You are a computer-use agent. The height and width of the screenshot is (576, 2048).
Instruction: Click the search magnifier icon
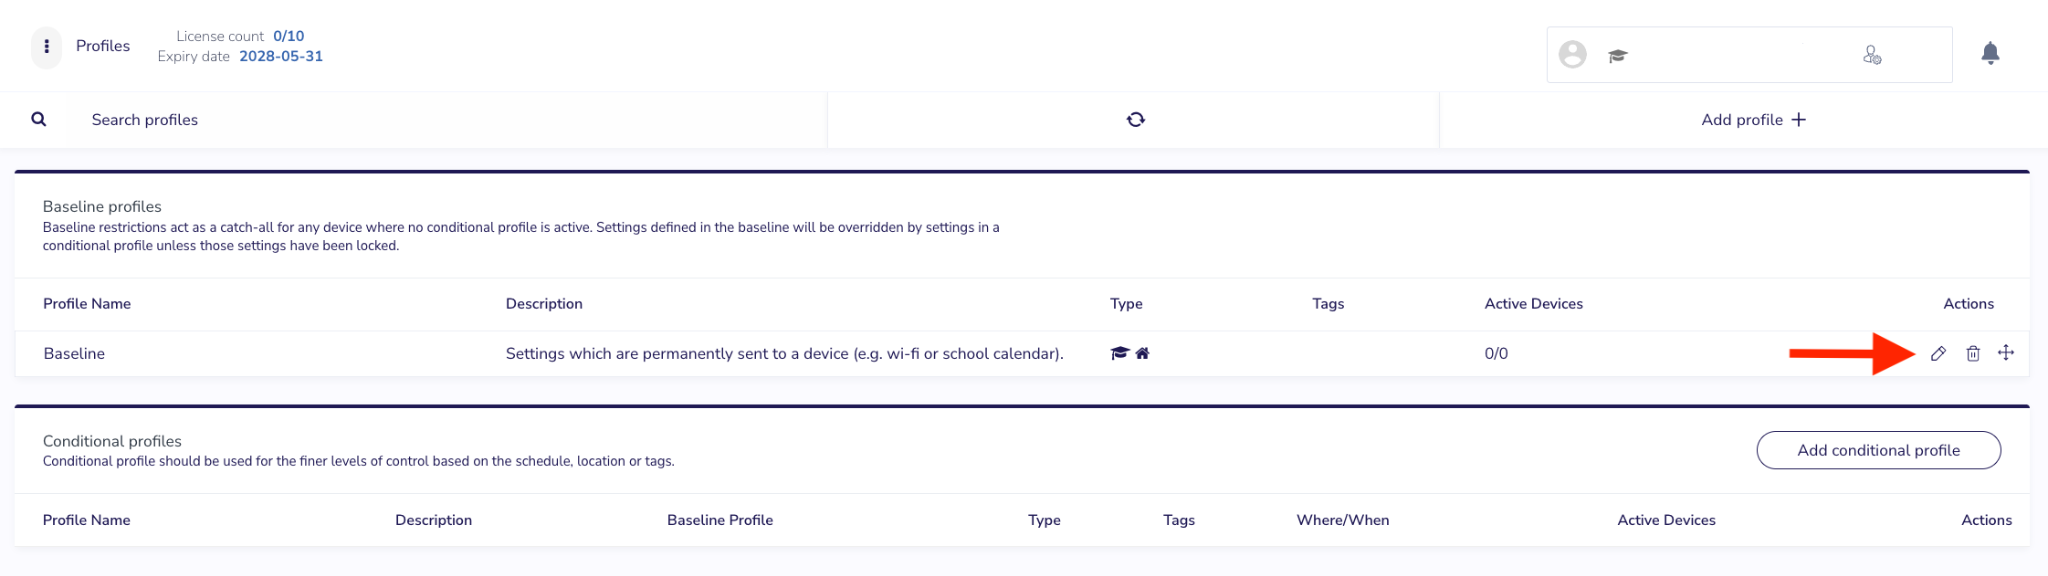coord(39,119)
